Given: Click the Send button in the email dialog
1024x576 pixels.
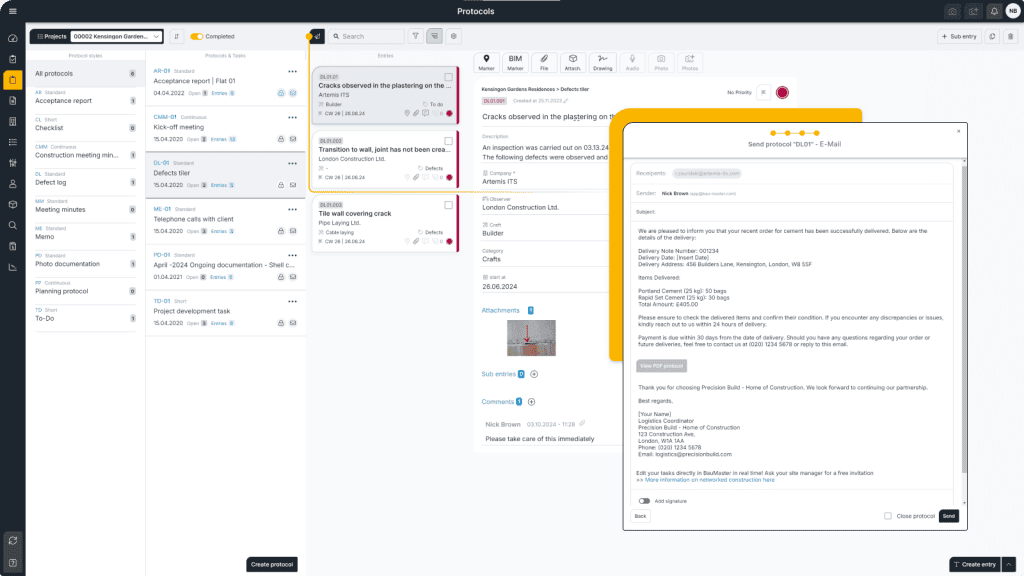Looking at the screenshot, I should pos(948,516).
